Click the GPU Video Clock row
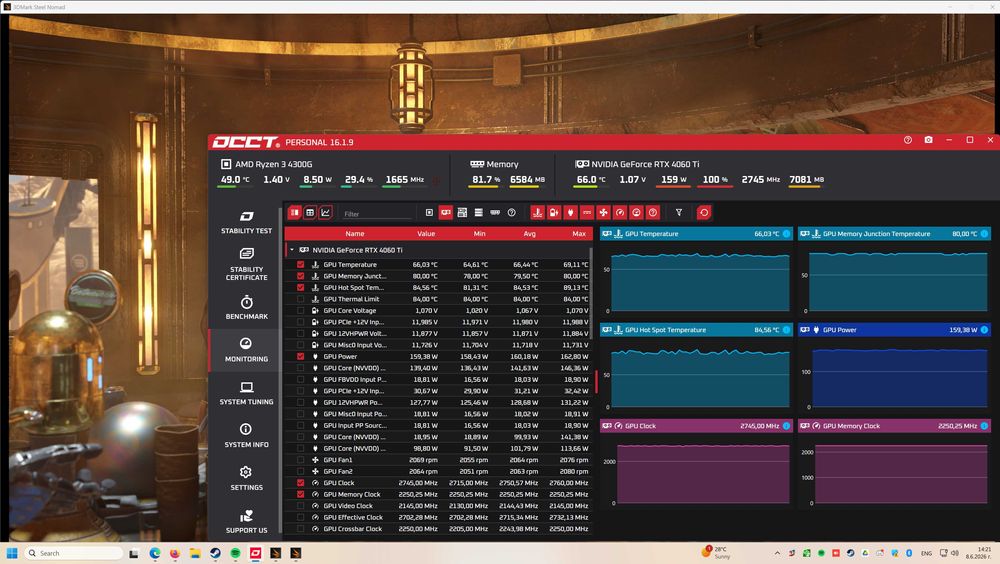This screenshot has width=1000, height=564. pyautogui.click(x=439, y=505)
